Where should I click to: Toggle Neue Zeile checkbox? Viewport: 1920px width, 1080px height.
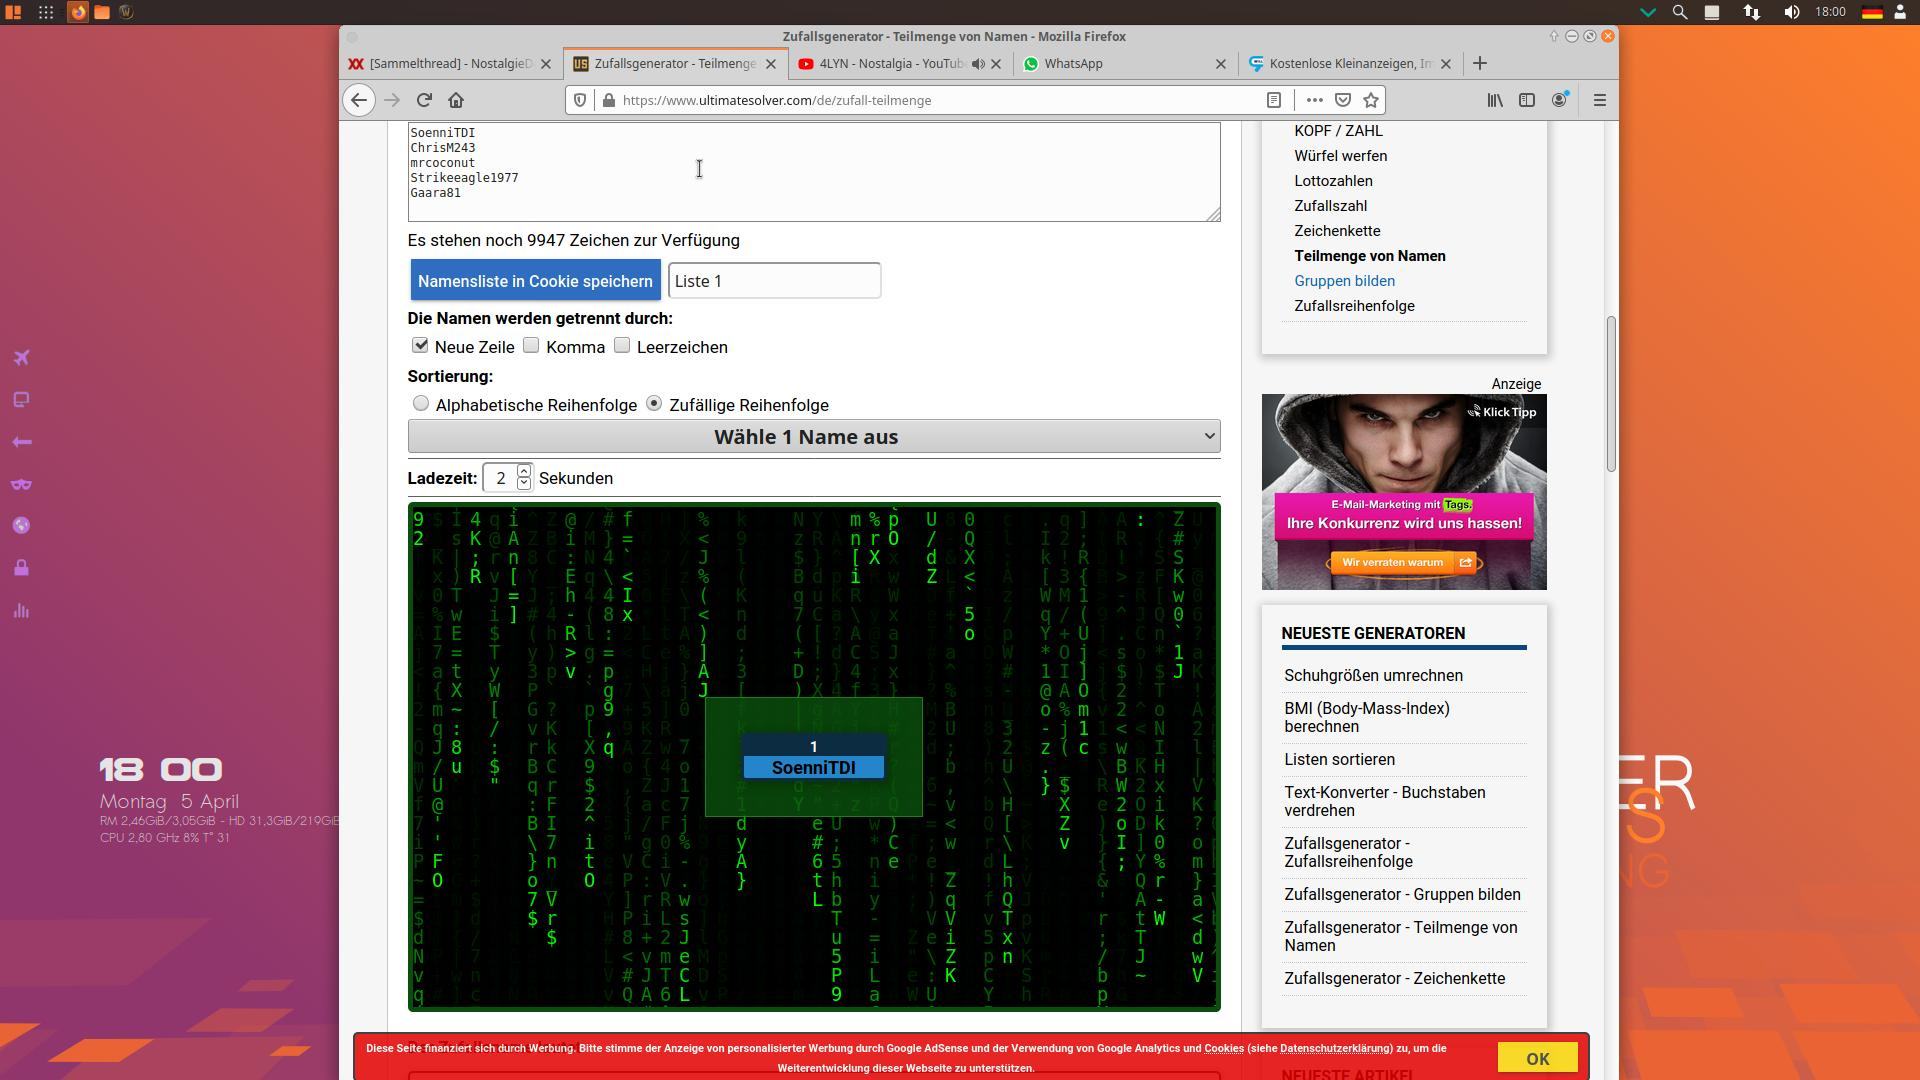coord(420,345)
